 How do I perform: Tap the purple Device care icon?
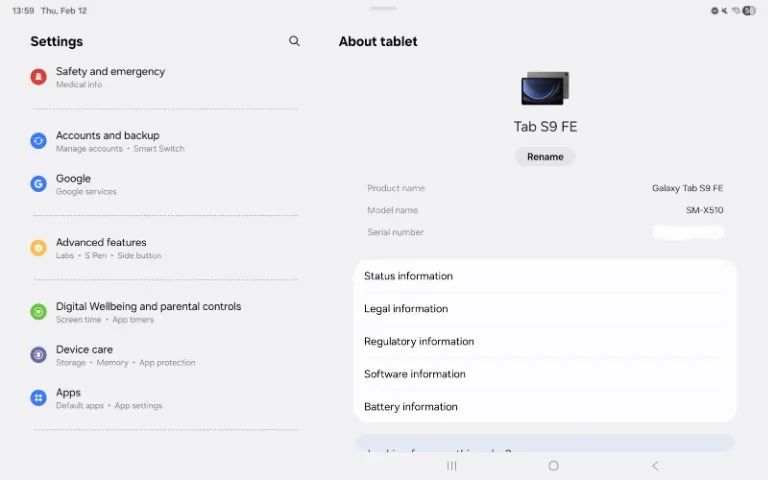(x=39, y=355)
